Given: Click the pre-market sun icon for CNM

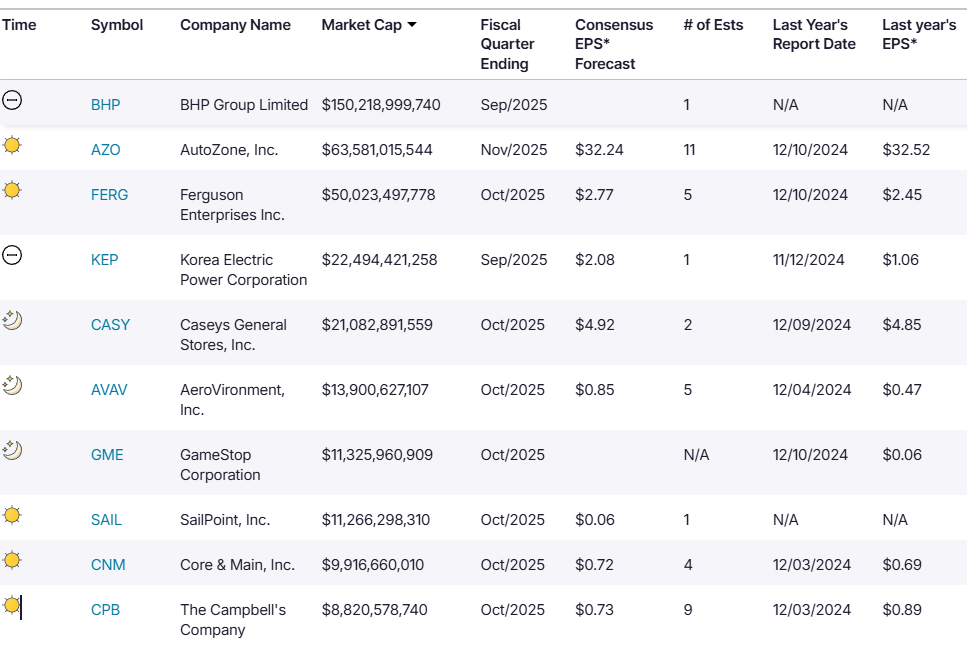Looking at the screenshot, I should [x=12, y=560].
